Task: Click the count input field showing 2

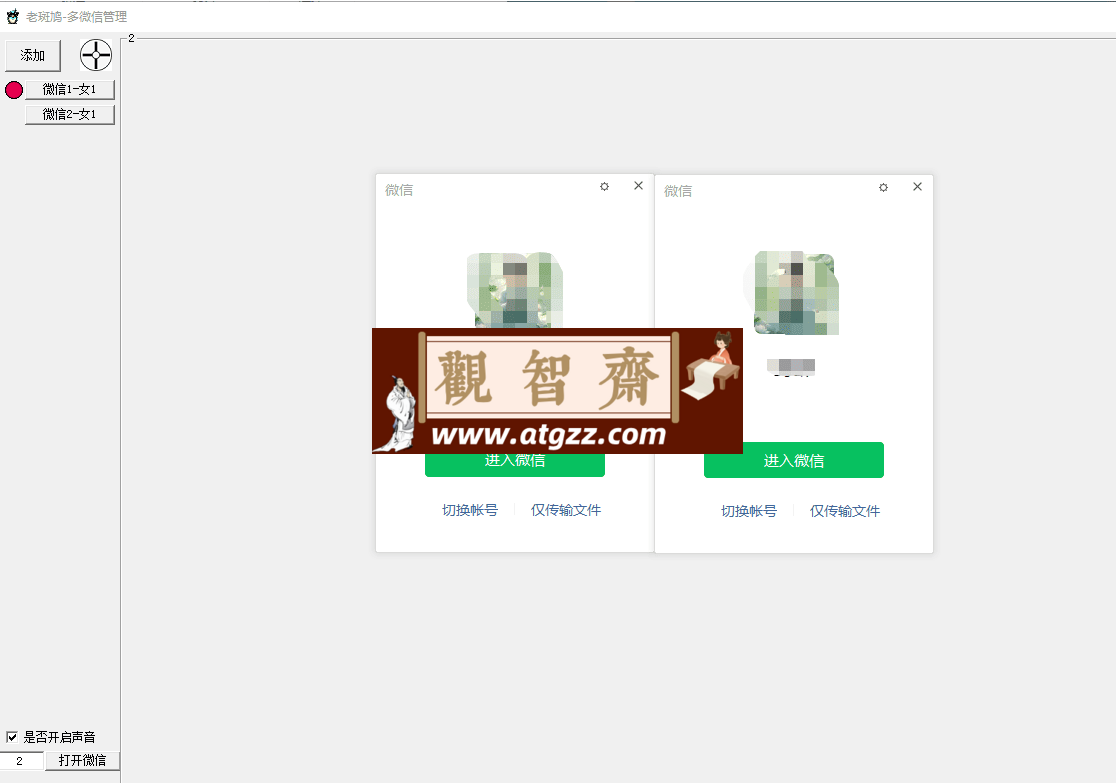Action: point(21,761)
